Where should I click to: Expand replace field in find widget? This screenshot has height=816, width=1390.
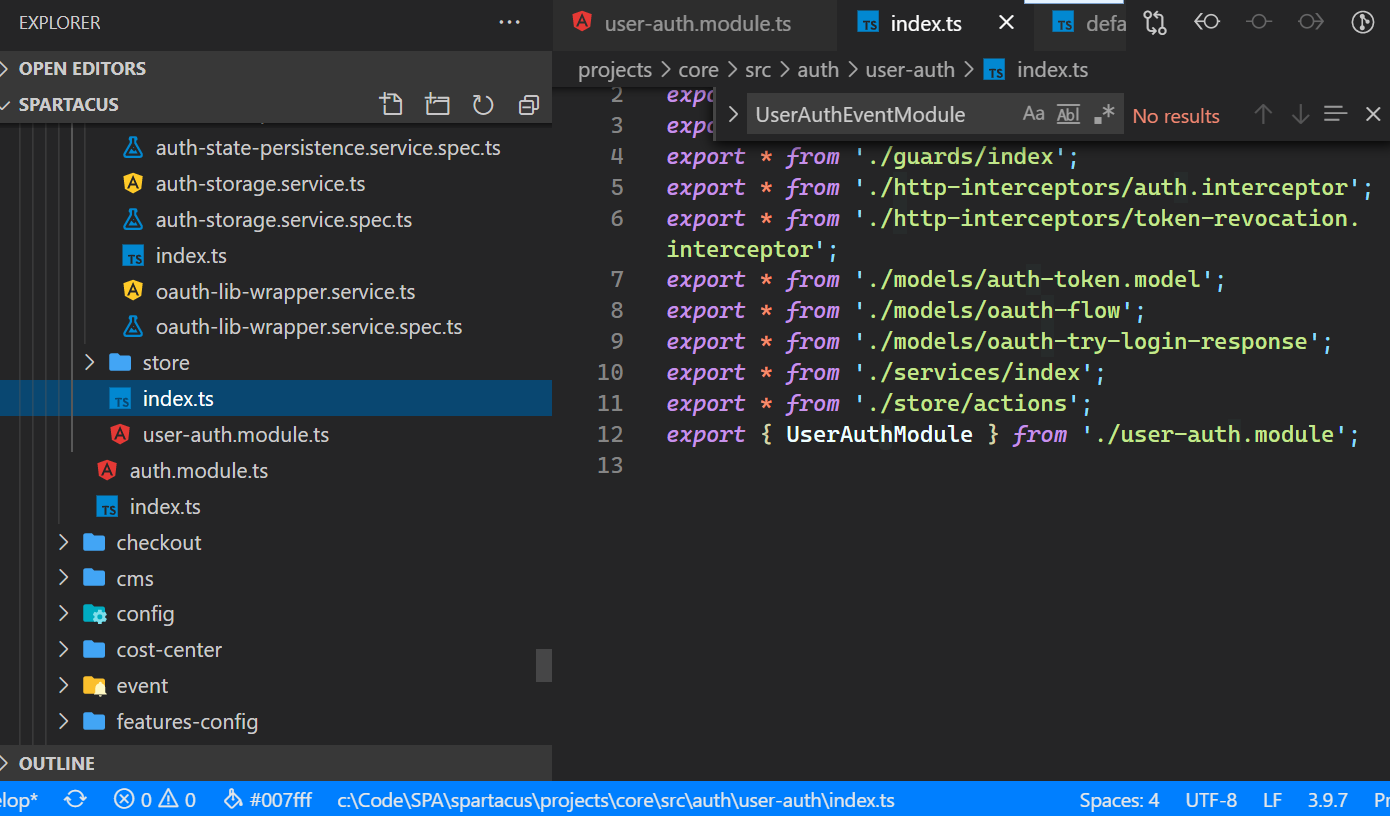(x=733, y=115)
